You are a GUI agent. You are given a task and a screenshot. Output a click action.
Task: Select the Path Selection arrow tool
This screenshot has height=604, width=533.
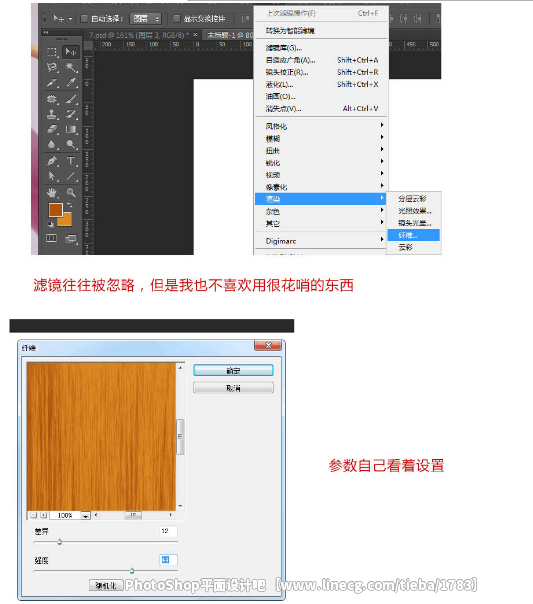pyautogui.click(x=52, y=176)
